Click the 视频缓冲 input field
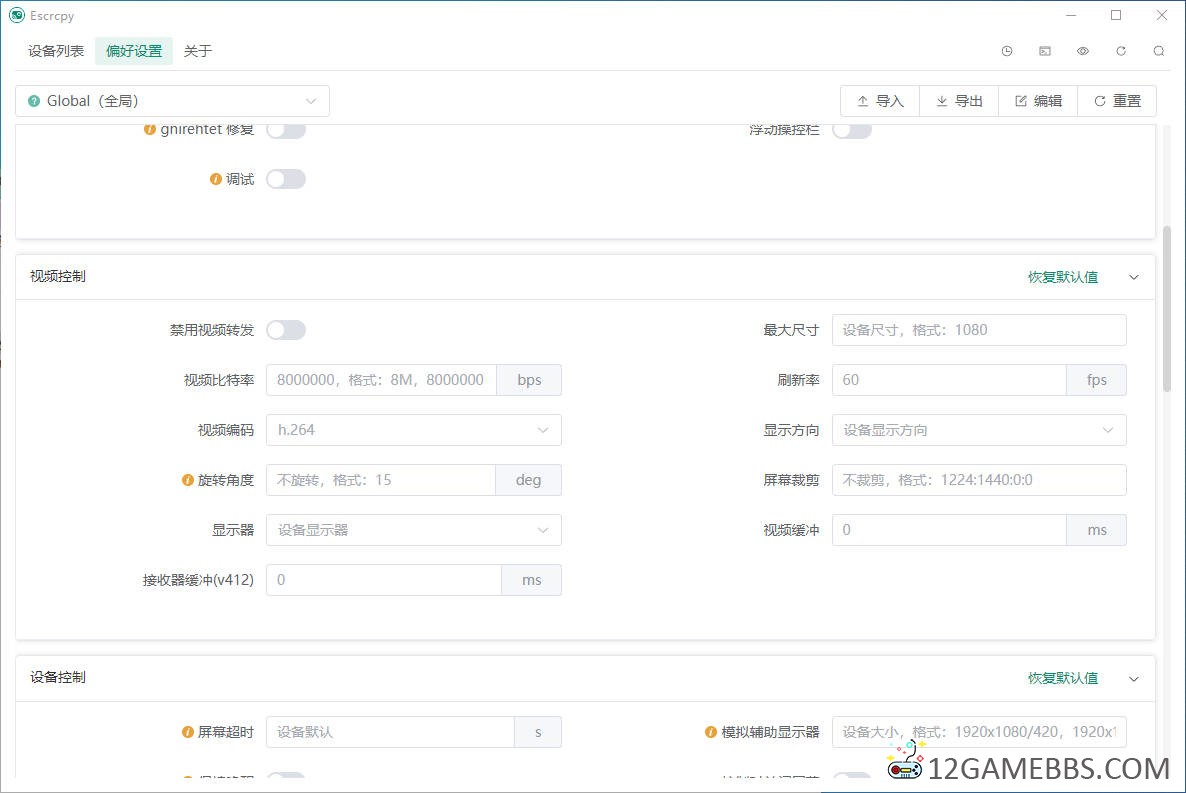Image resolution: width=1186 pixels, height=793 pixels. [x=949, y=530]
